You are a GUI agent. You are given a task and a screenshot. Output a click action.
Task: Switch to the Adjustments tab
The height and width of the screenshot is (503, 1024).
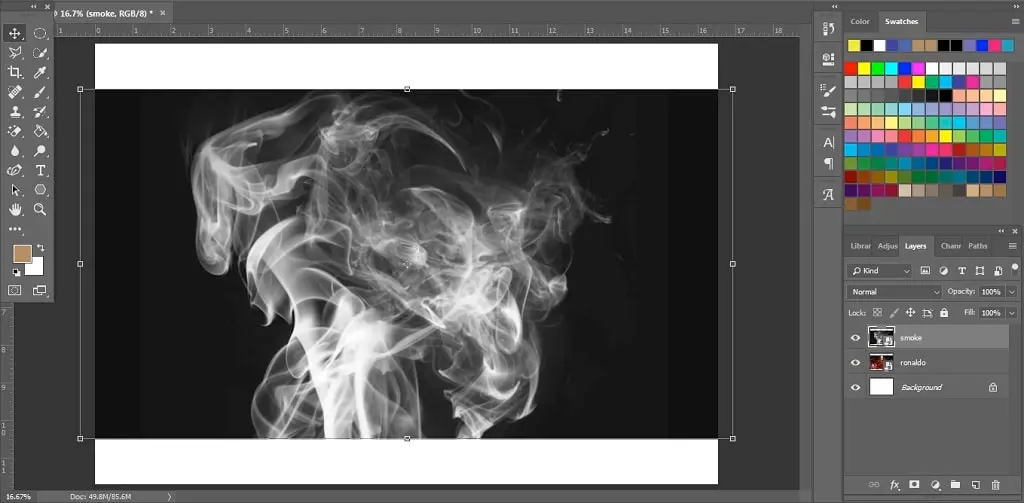tap(888, 246)
